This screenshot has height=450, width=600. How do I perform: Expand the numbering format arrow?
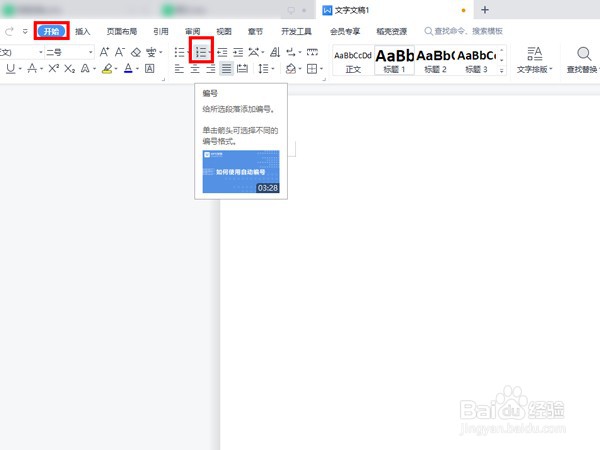210,52
